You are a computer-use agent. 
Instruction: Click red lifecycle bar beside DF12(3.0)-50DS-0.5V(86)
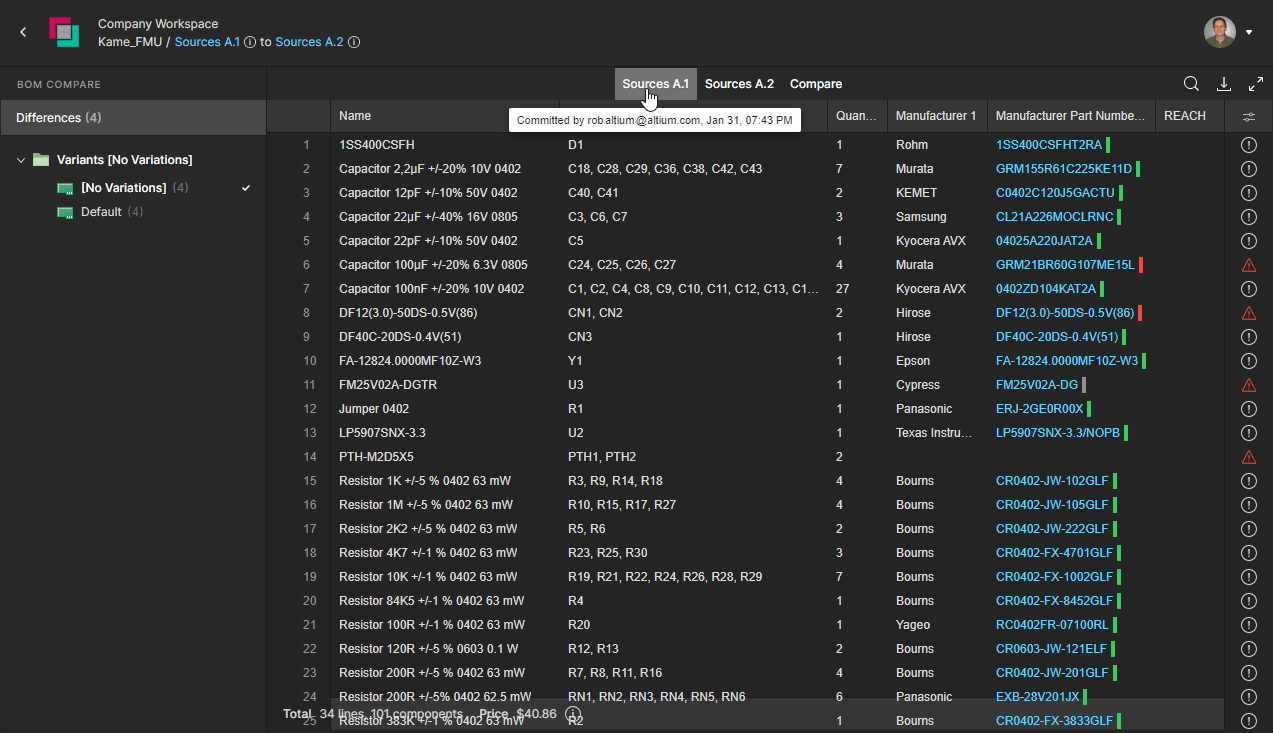(x=1140, y=313)
